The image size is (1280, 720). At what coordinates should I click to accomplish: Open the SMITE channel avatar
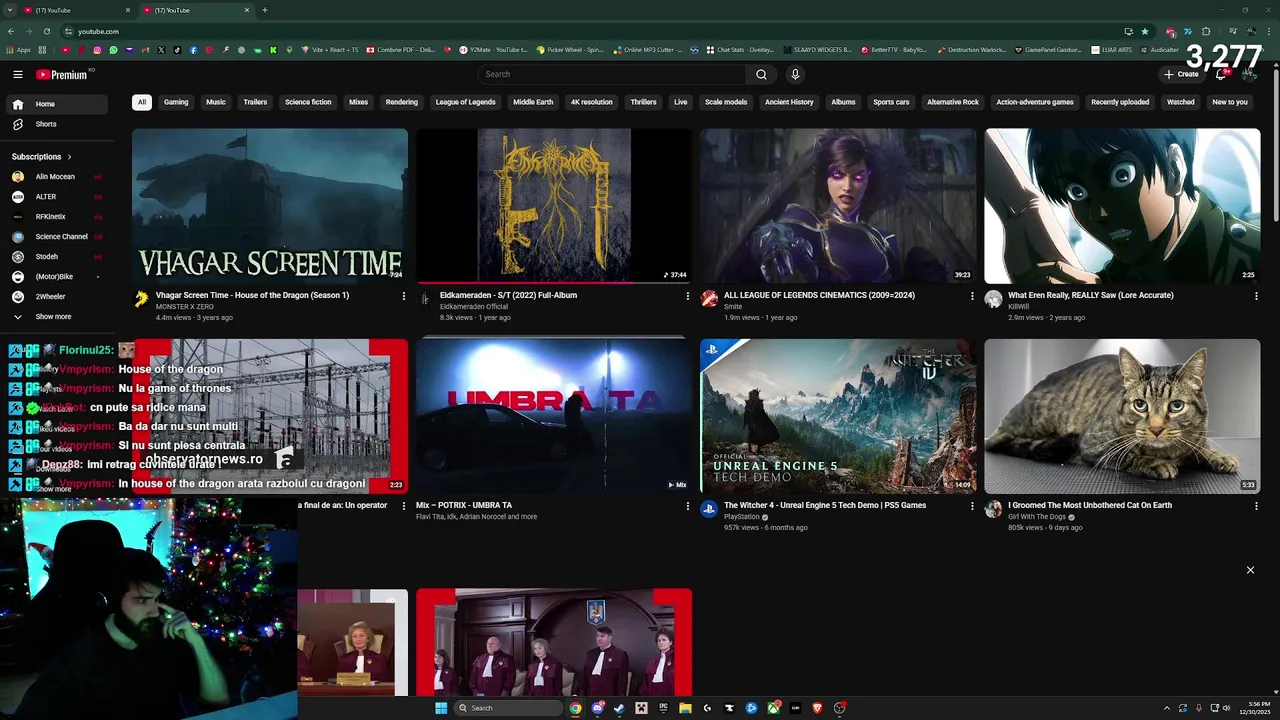(x=709, y=298)
